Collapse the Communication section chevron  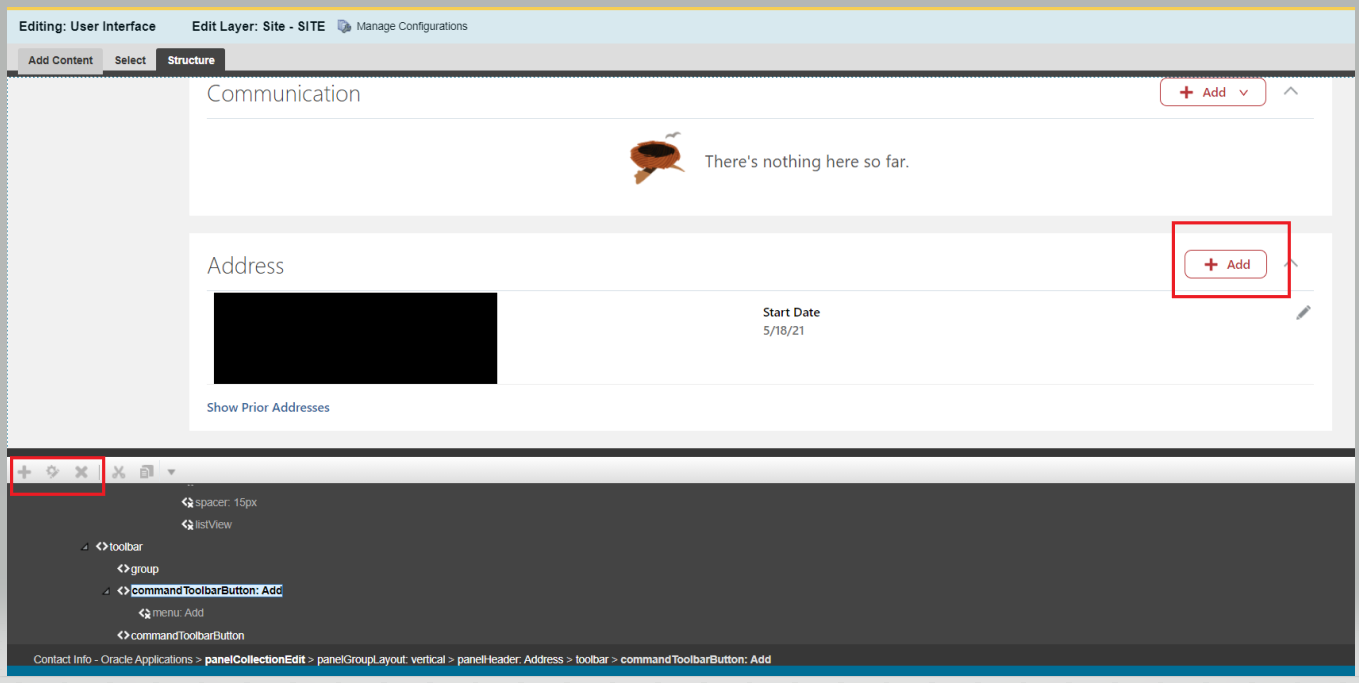pyautogui.click(x=1290, y=90)
